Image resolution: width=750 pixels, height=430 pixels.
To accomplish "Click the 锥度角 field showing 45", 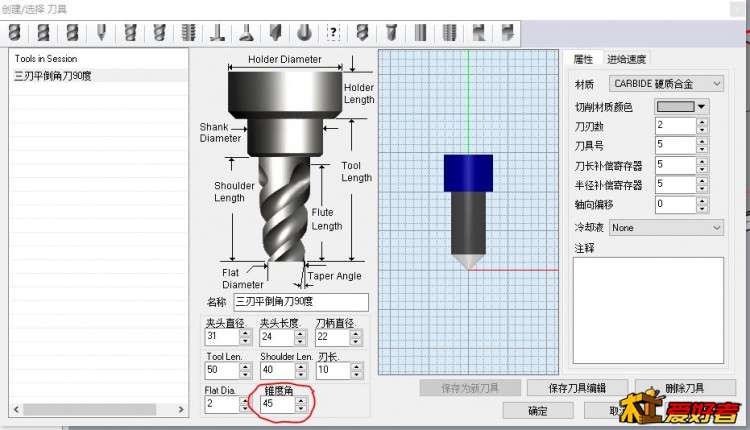I will 277,404.
